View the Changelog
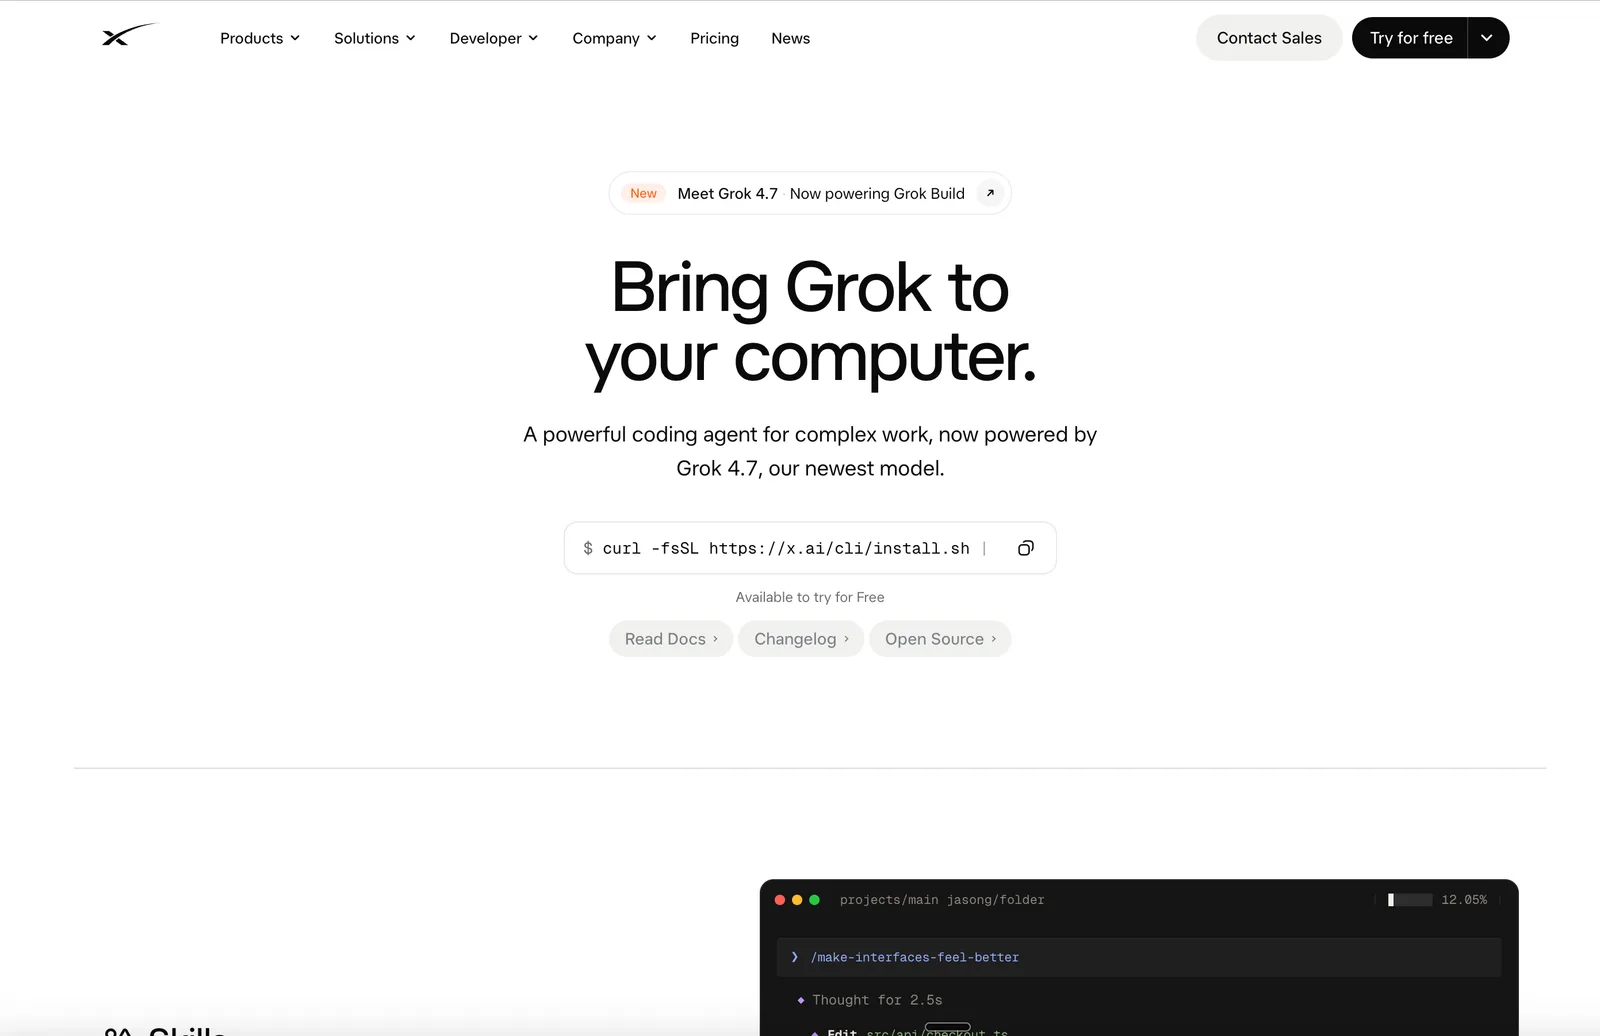This screenshot has width=1600, height=1036. pyautogui.click(x=801, y=639)
